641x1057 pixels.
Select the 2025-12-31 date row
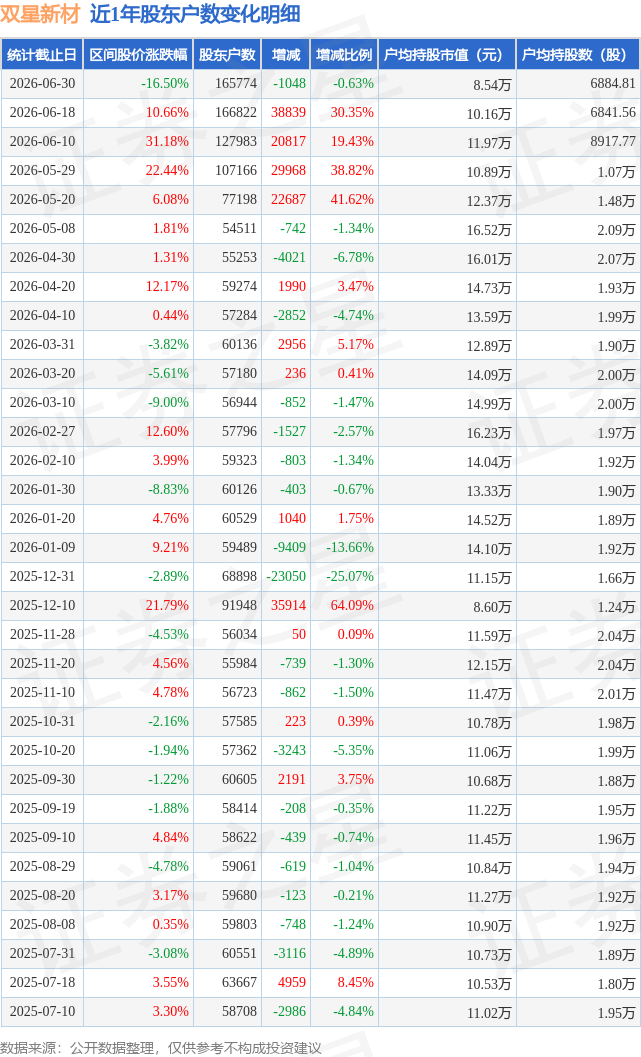click(321, 576)
